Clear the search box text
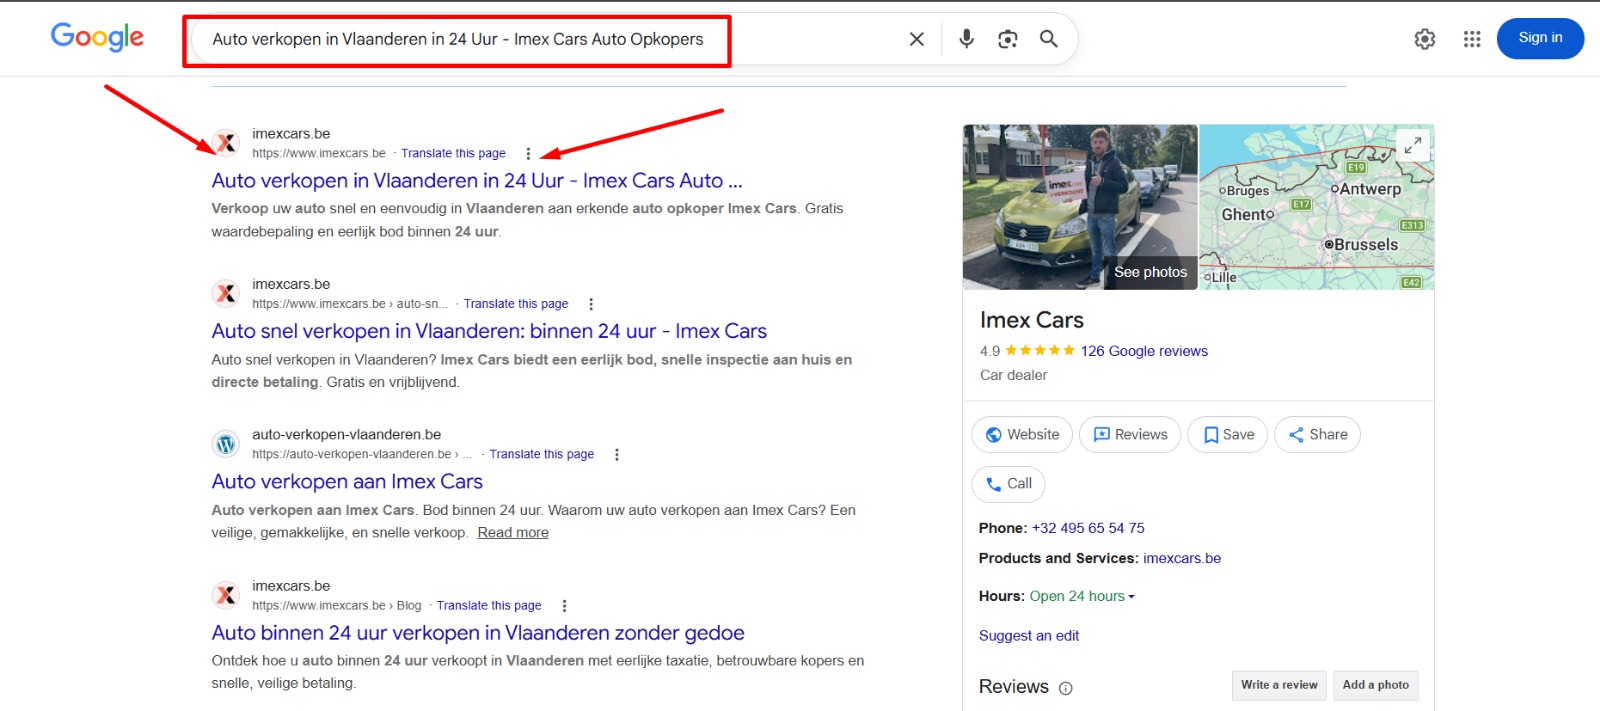 click(x=916, y=39)
